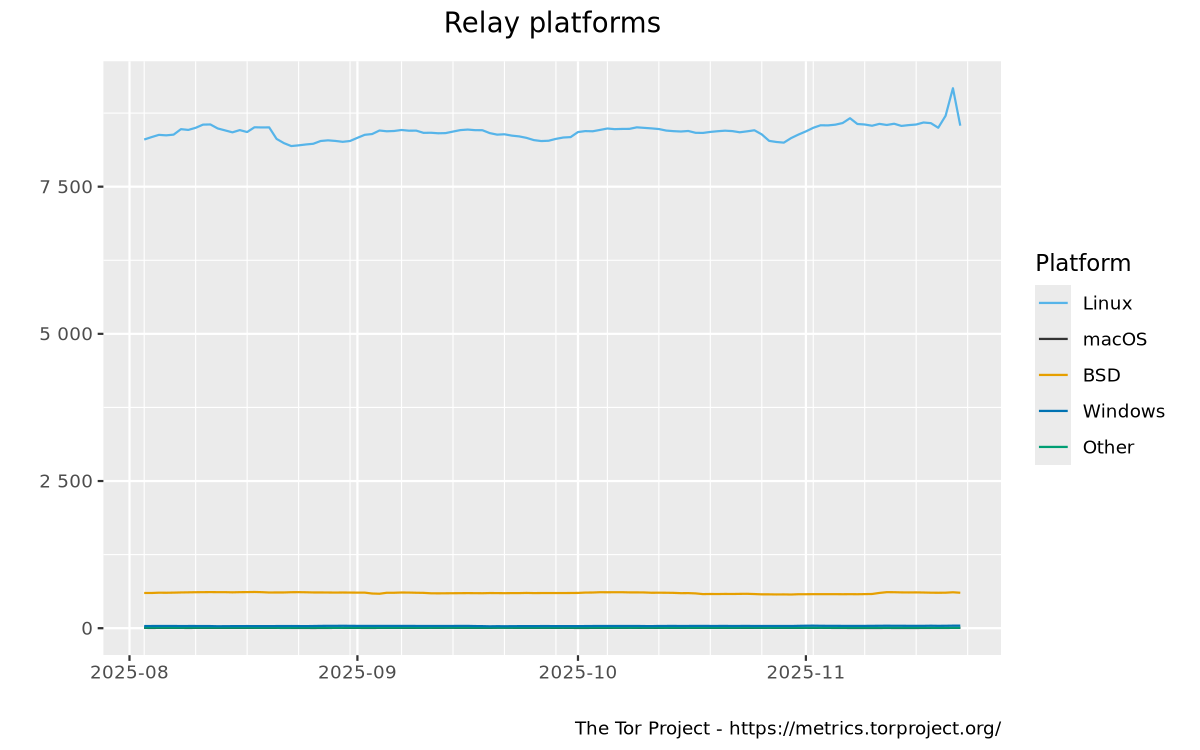This screenshot has width=1200, height=750.
Task: Open the macOS legend entry options
Action: coord(1114,339)
